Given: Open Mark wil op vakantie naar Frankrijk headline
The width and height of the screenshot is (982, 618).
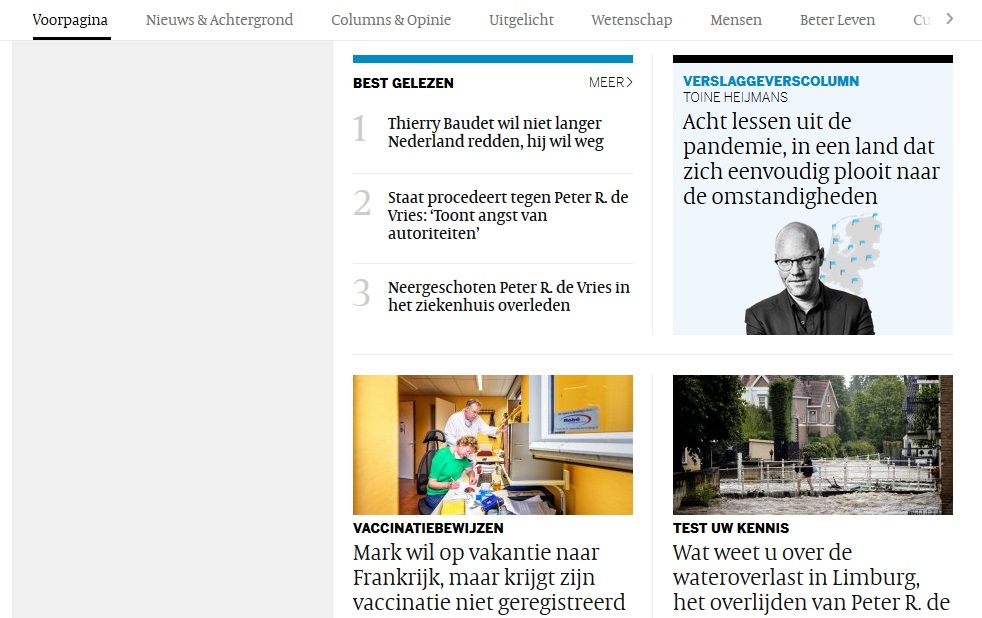Looking at the screenshot, I should point(489,577).
